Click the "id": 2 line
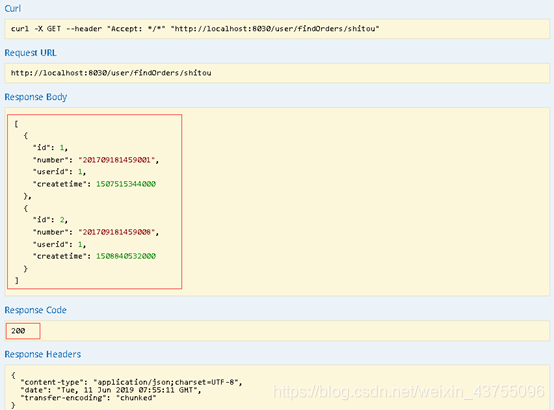This screenshot has width=554, height=410. tap(50, 220)
